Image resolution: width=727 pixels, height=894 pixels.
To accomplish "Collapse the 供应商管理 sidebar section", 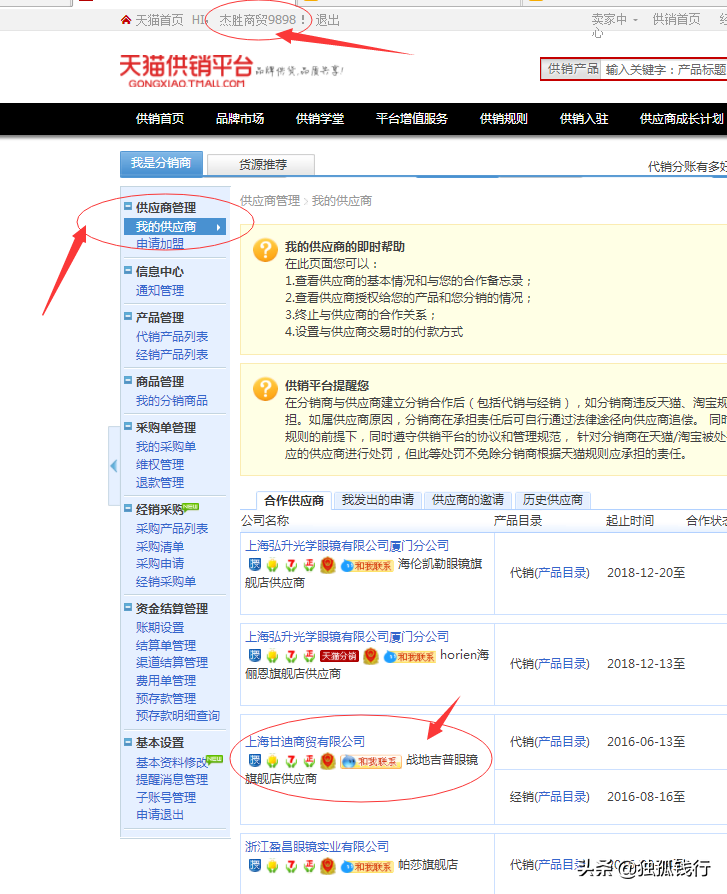I will pos(128,206).
